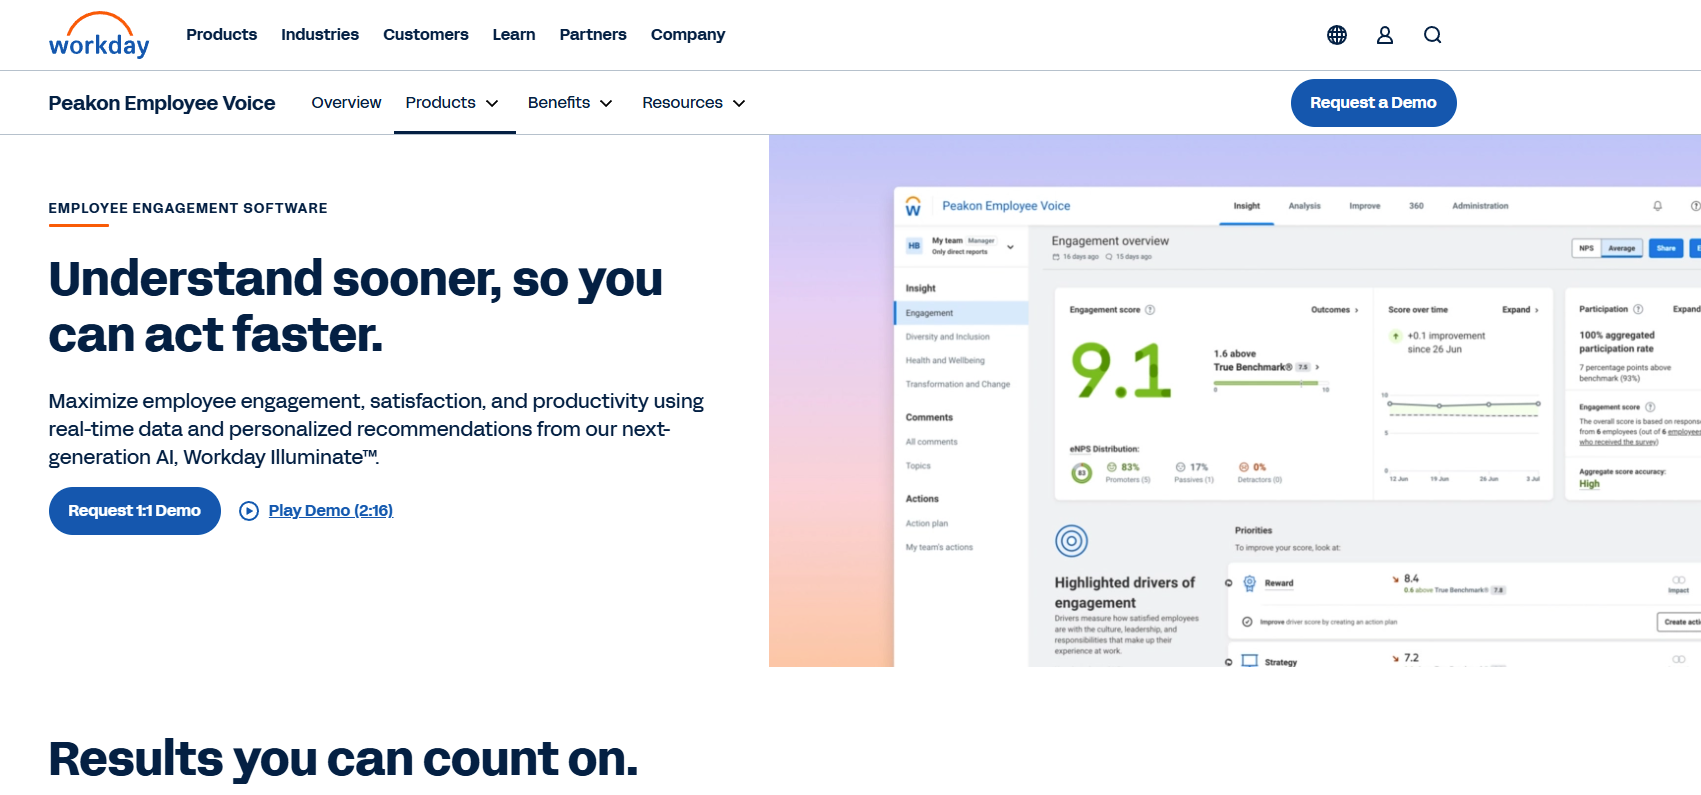Open My team's actions in sidebar
Screen dimensions: 1701x795
(x=939, y=548)
